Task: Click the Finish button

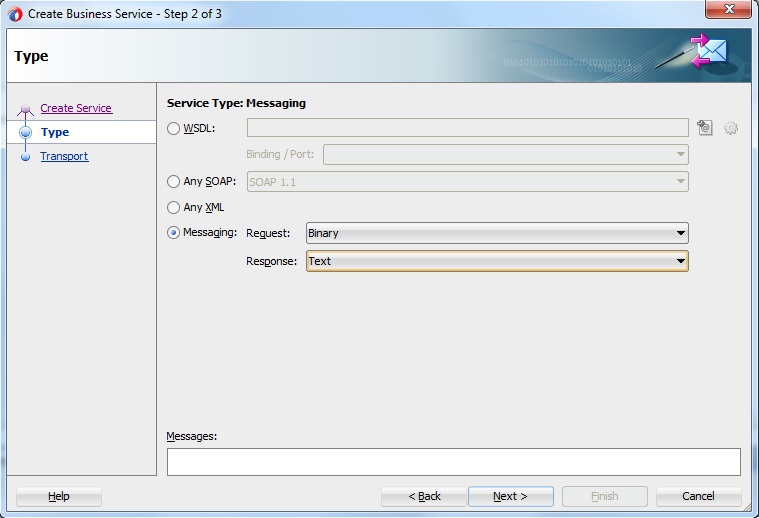Action: [x=605, y=497]
